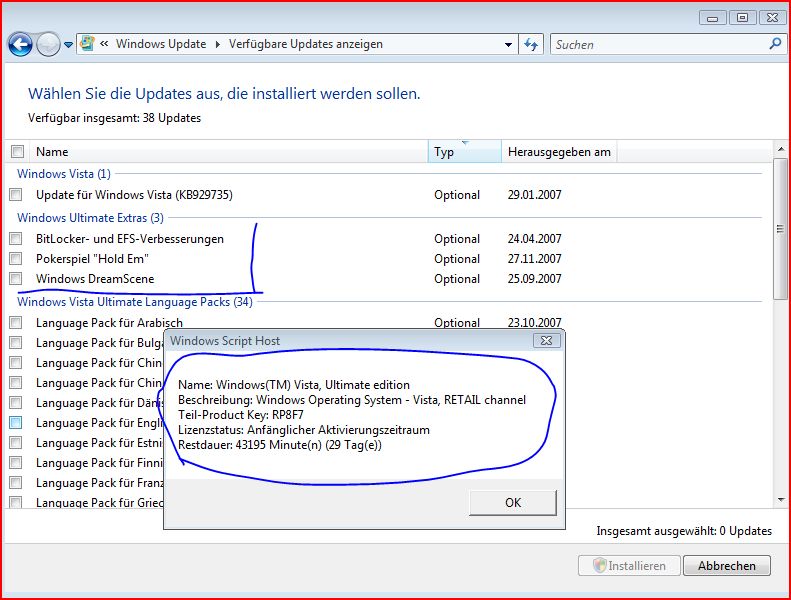Collapse the Windows Ultimate Extras (3) group
This screenshot has width=791, height=600.
click(90, 217)
